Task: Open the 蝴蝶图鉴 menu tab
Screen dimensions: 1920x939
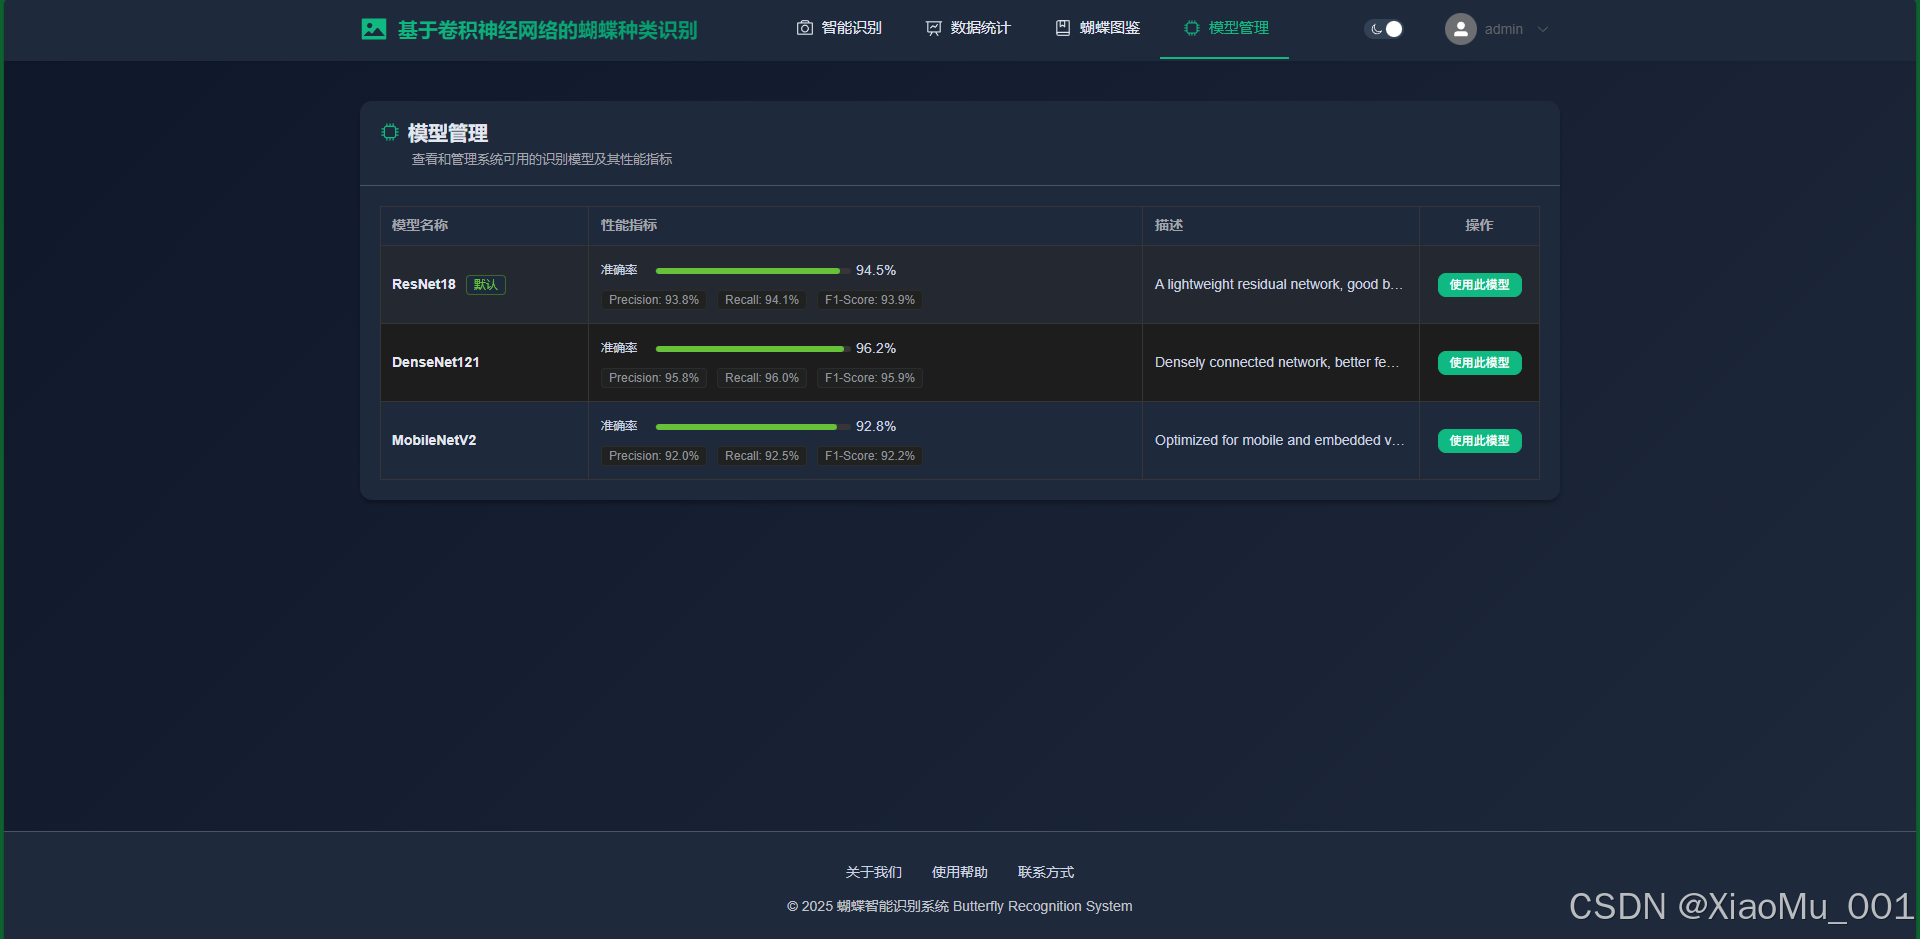Action: tap(1097, 28)
